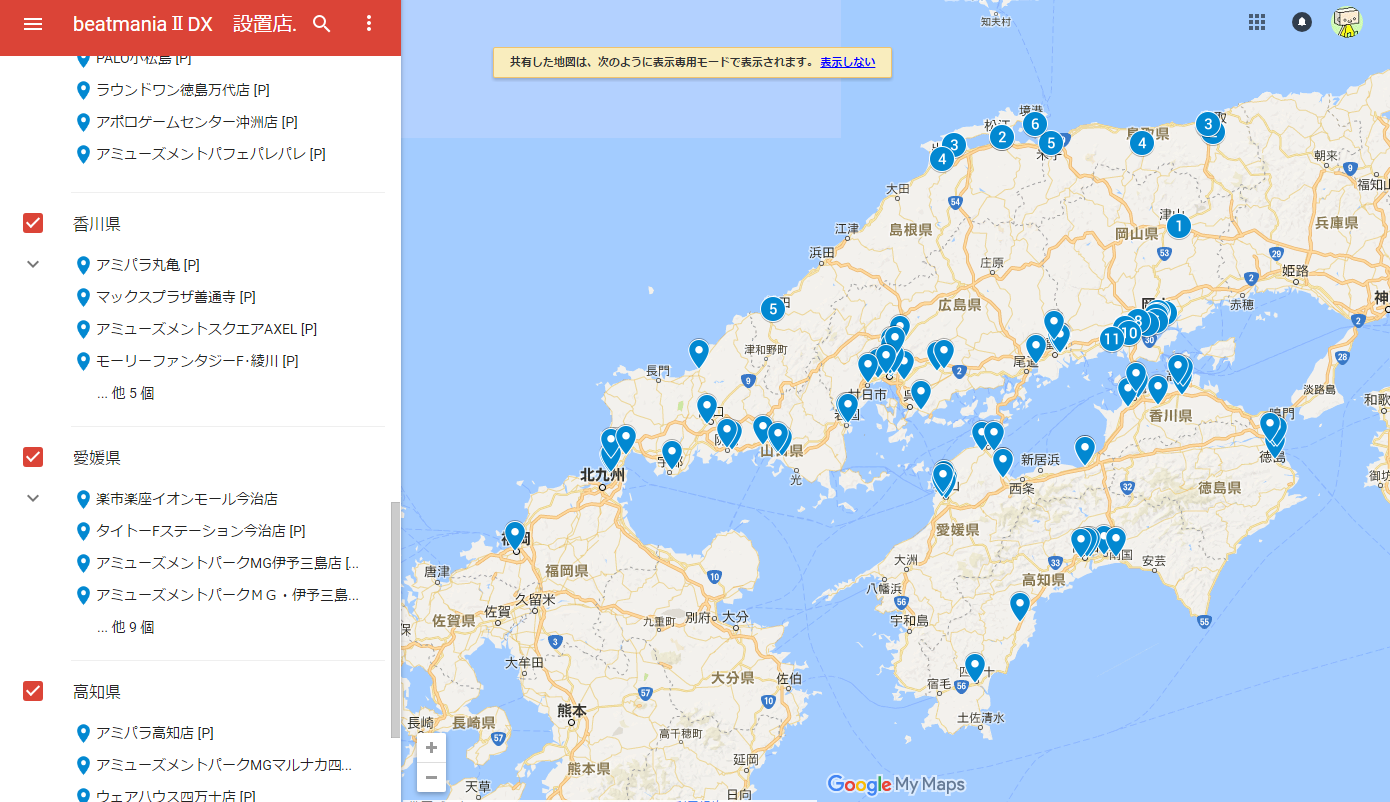Uncheck the 香川県 layer checkbox
The image size is (1390, 802).
[33, 223]
